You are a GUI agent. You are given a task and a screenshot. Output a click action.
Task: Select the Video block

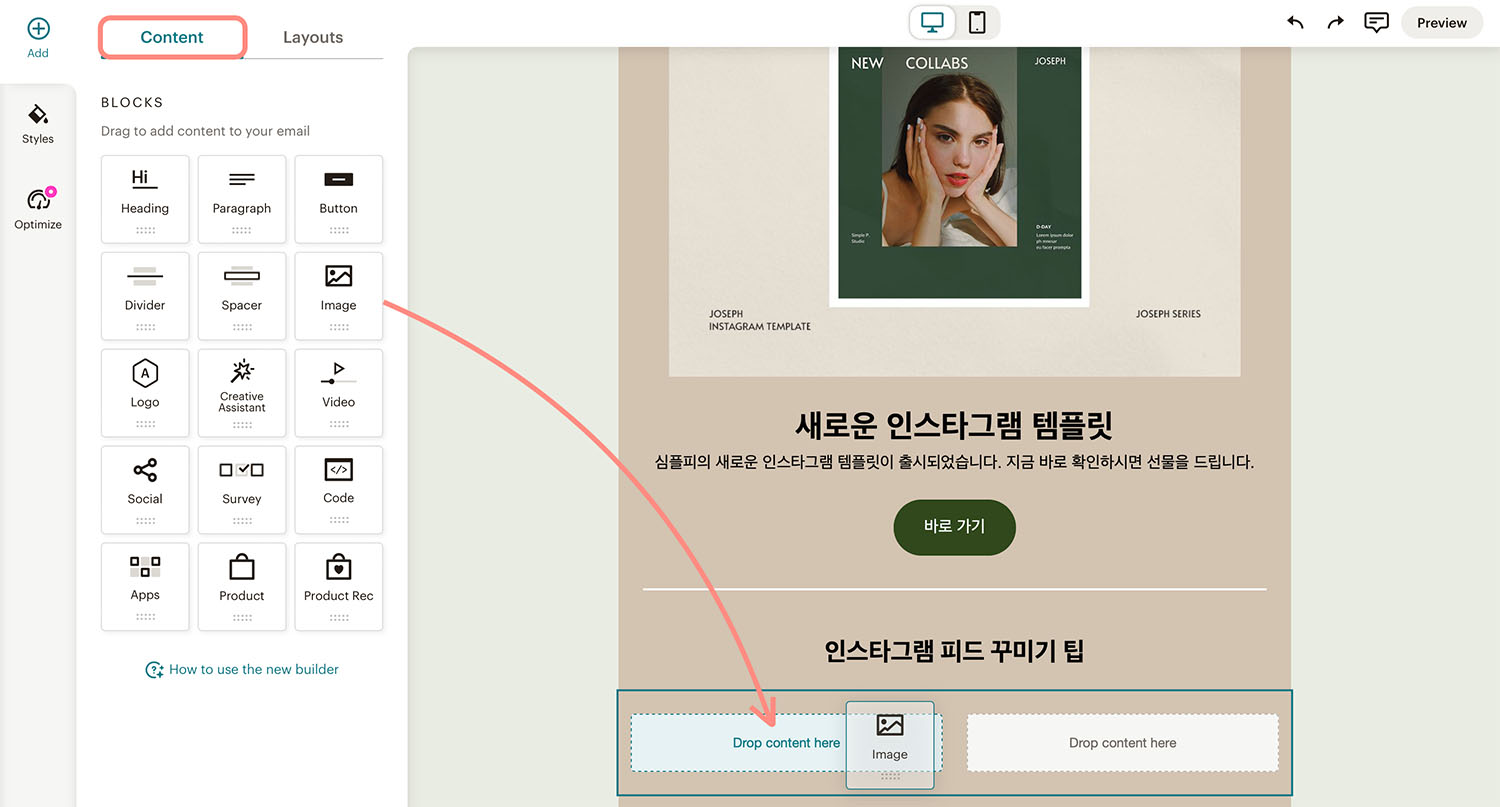339,393
